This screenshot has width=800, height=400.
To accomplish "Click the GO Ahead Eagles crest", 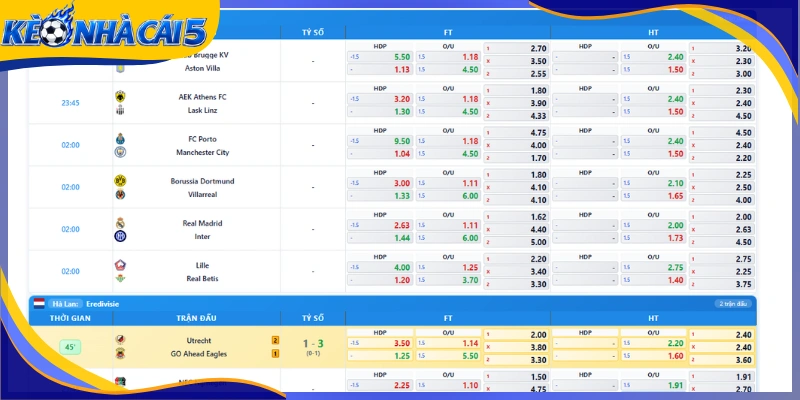I will (x=120, y=354).
